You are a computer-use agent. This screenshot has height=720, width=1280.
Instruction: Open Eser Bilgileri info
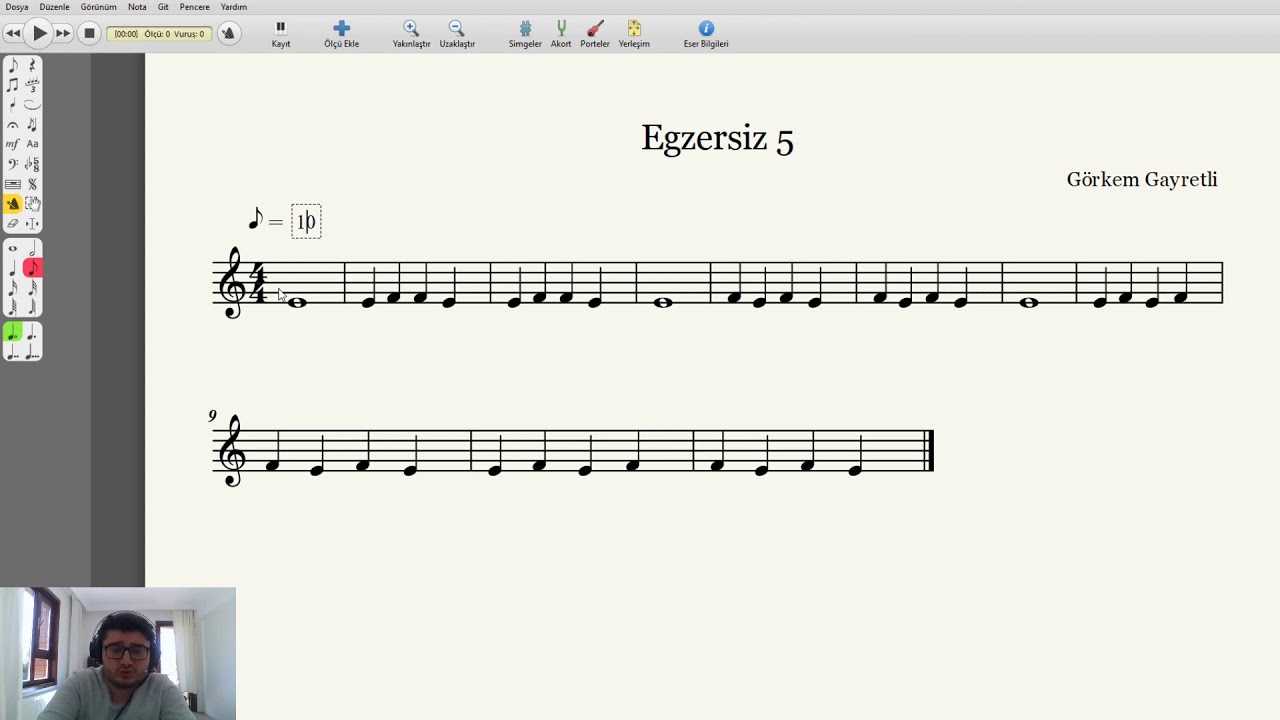pos(706,34)
